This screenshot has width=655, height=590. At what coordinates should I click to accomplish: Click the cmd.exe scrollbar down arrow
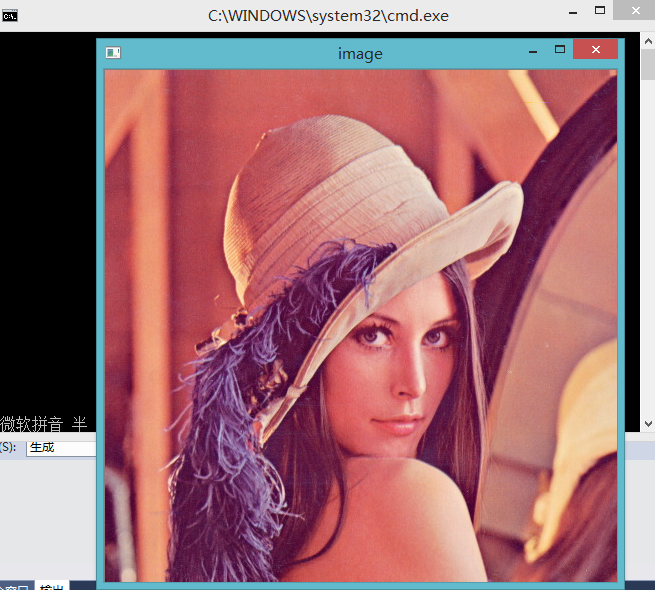648,424
